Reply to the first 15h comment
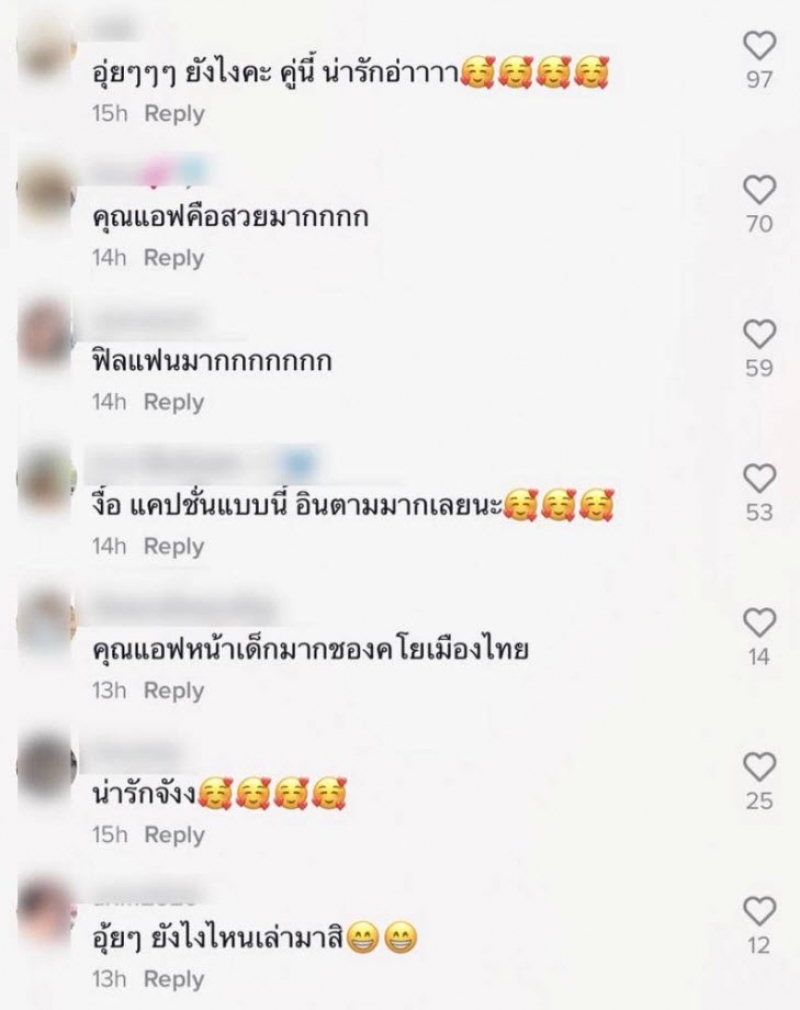This screenshot has width=800, height=1010. click(x=175, y=114)
